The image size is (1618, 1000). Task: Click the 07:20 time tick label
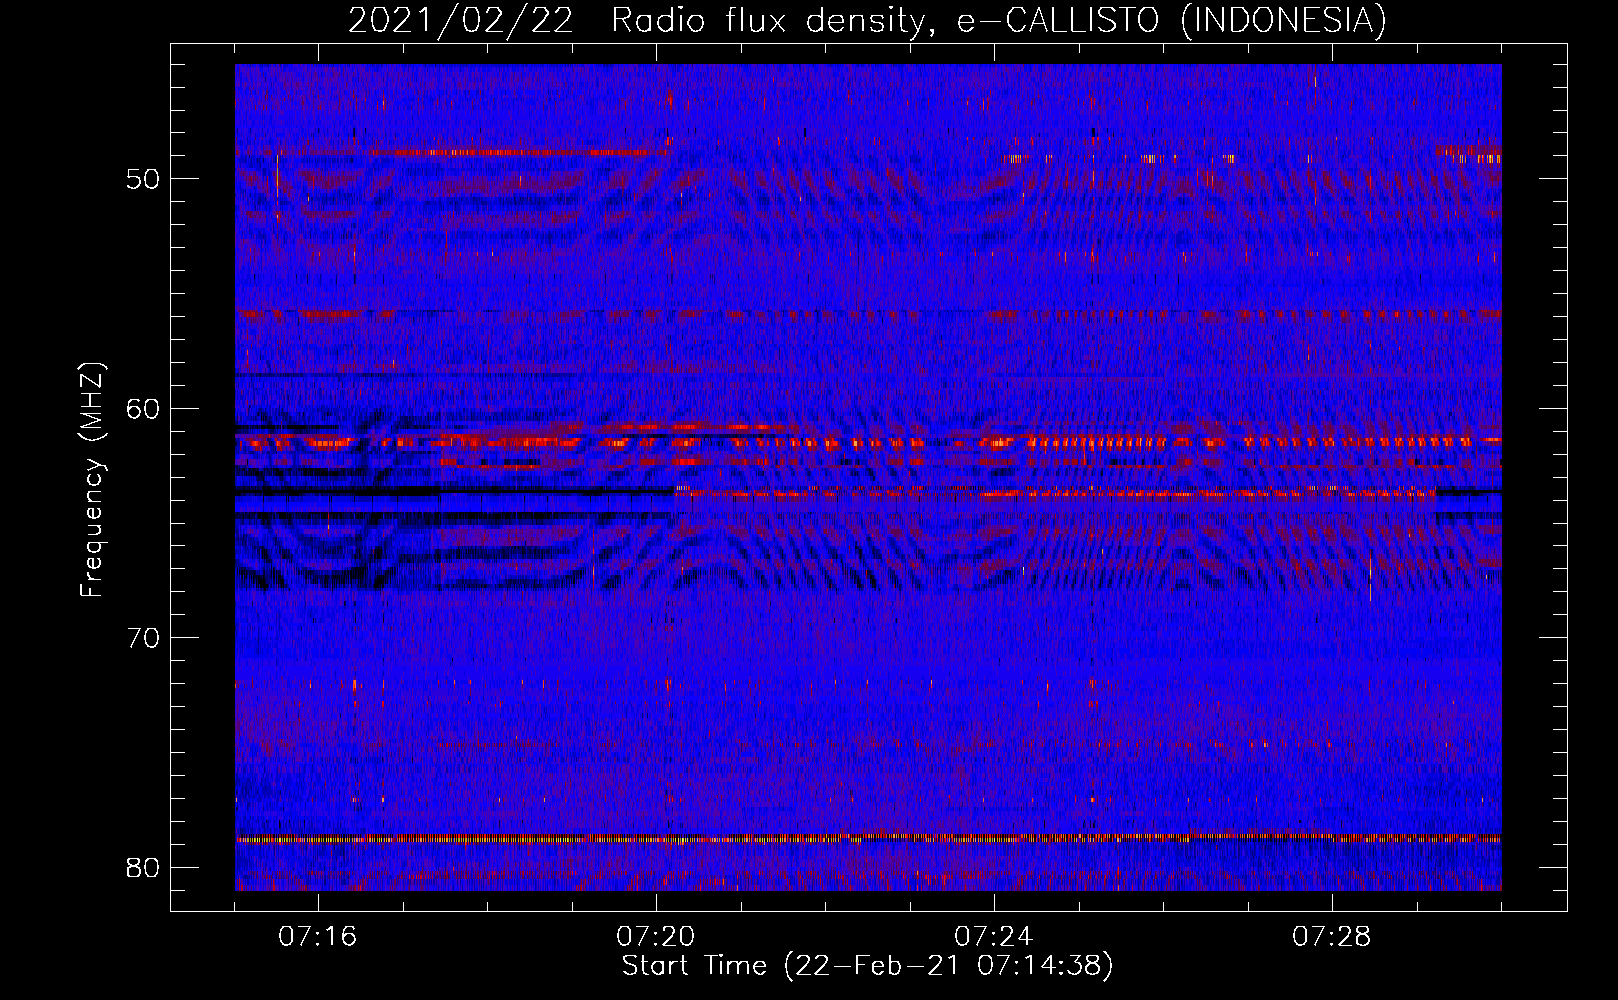(656, 937)
